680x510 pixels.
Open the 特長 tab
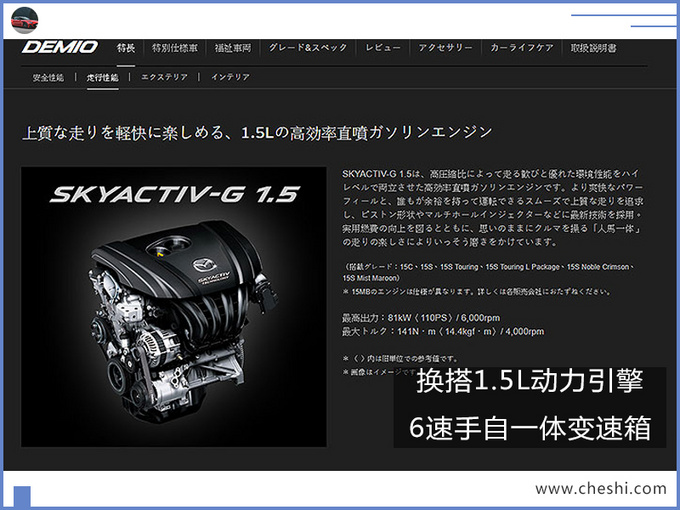pos(126,48)
